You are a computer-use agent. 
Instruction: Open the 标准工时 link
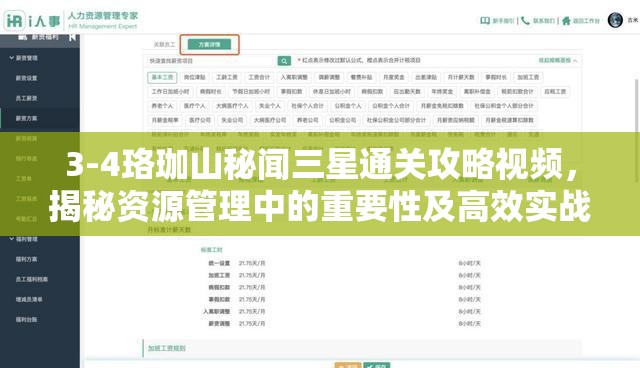[x=211, y=250]
